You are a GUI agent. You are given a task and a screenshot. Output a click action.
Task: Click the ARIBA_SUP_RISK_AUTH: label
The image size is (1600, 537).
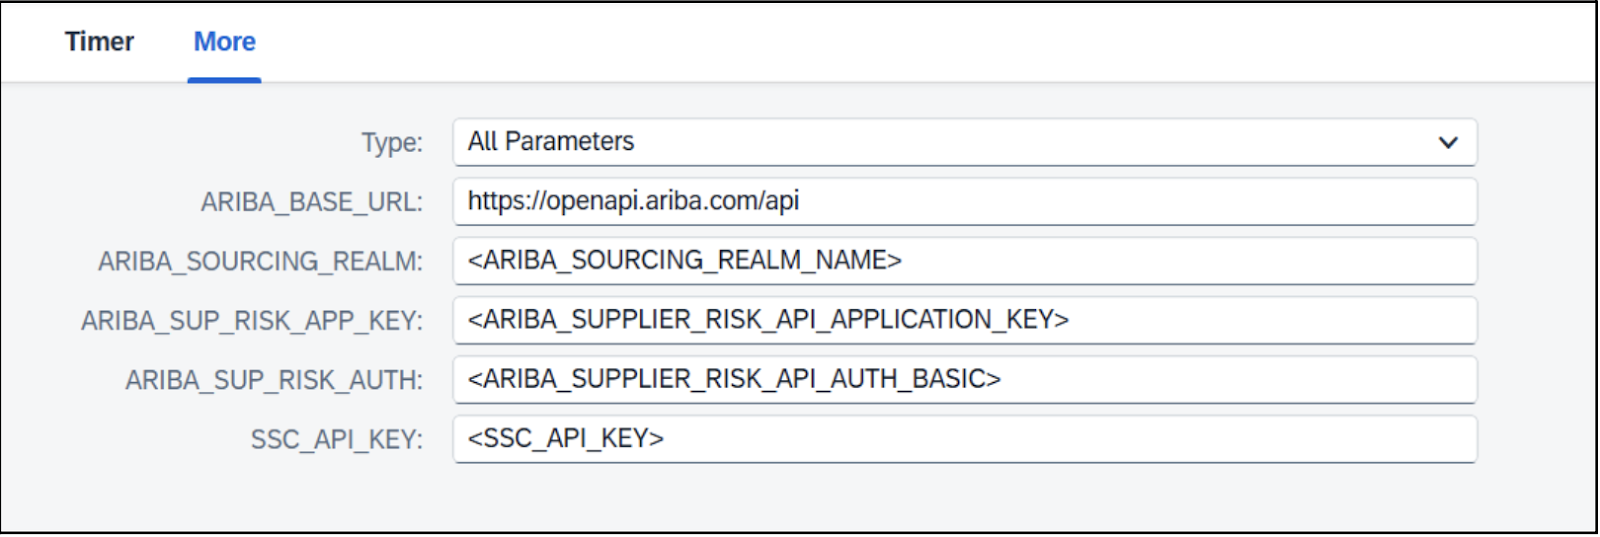(x=274, y=380)
